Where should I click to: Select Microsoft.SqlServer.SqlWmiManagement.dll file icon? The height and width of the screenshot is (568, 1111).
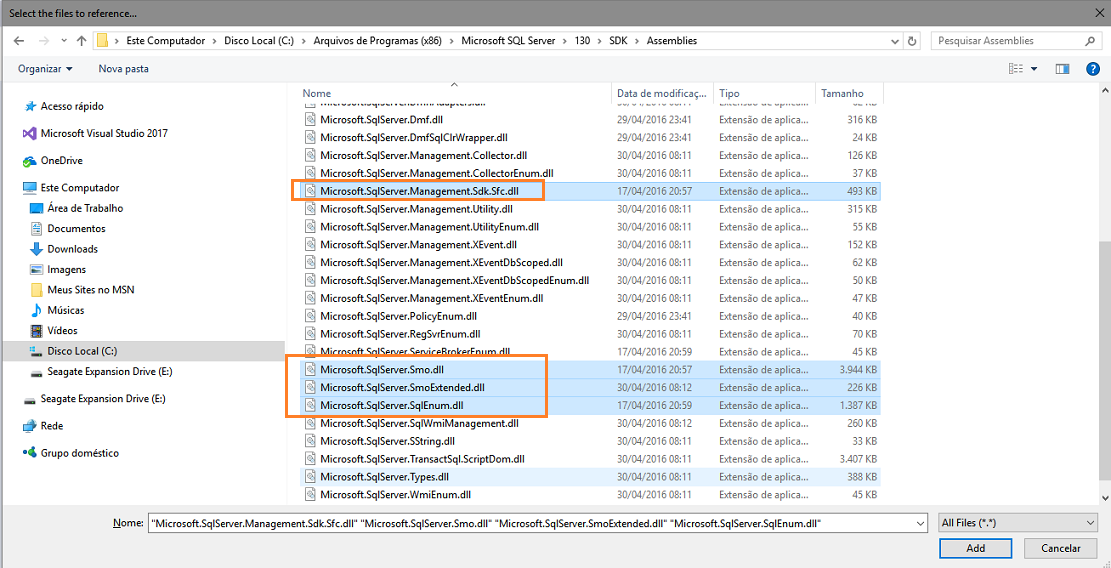310,424
